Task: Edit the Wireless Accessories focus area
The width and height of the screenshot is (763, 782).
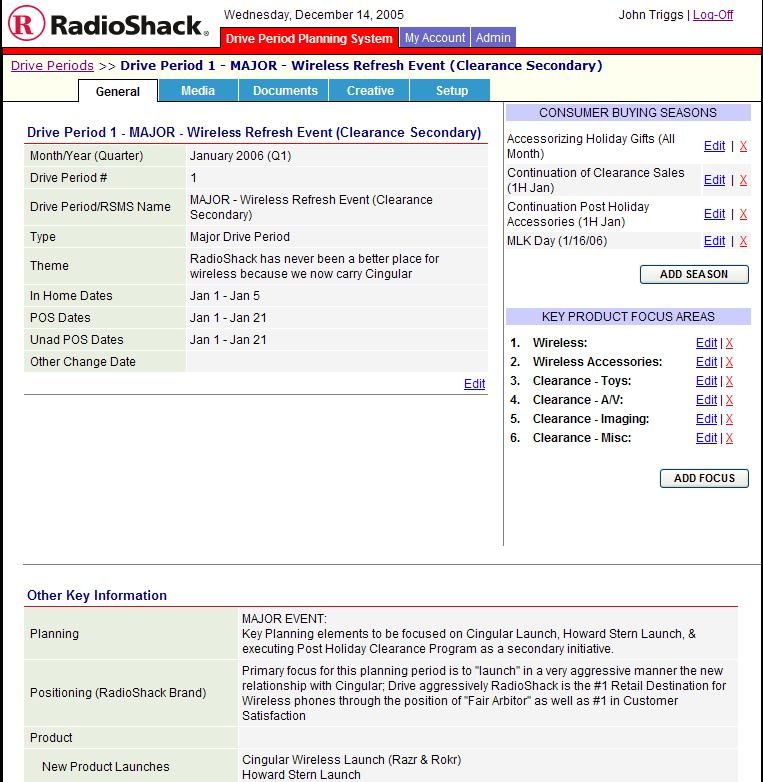Action: [706, 362]
